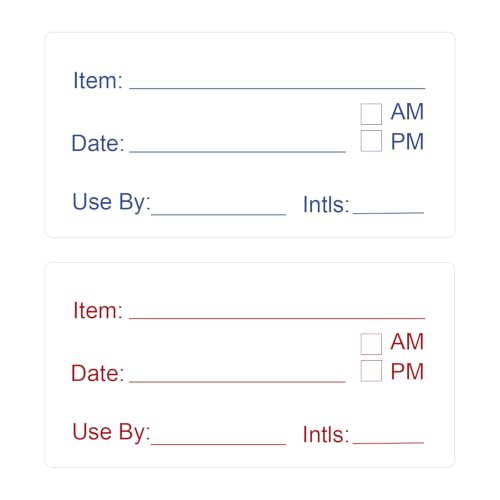The image size is (500, 500).
Task: Click the blue Item line field
Action: (277, 88)
